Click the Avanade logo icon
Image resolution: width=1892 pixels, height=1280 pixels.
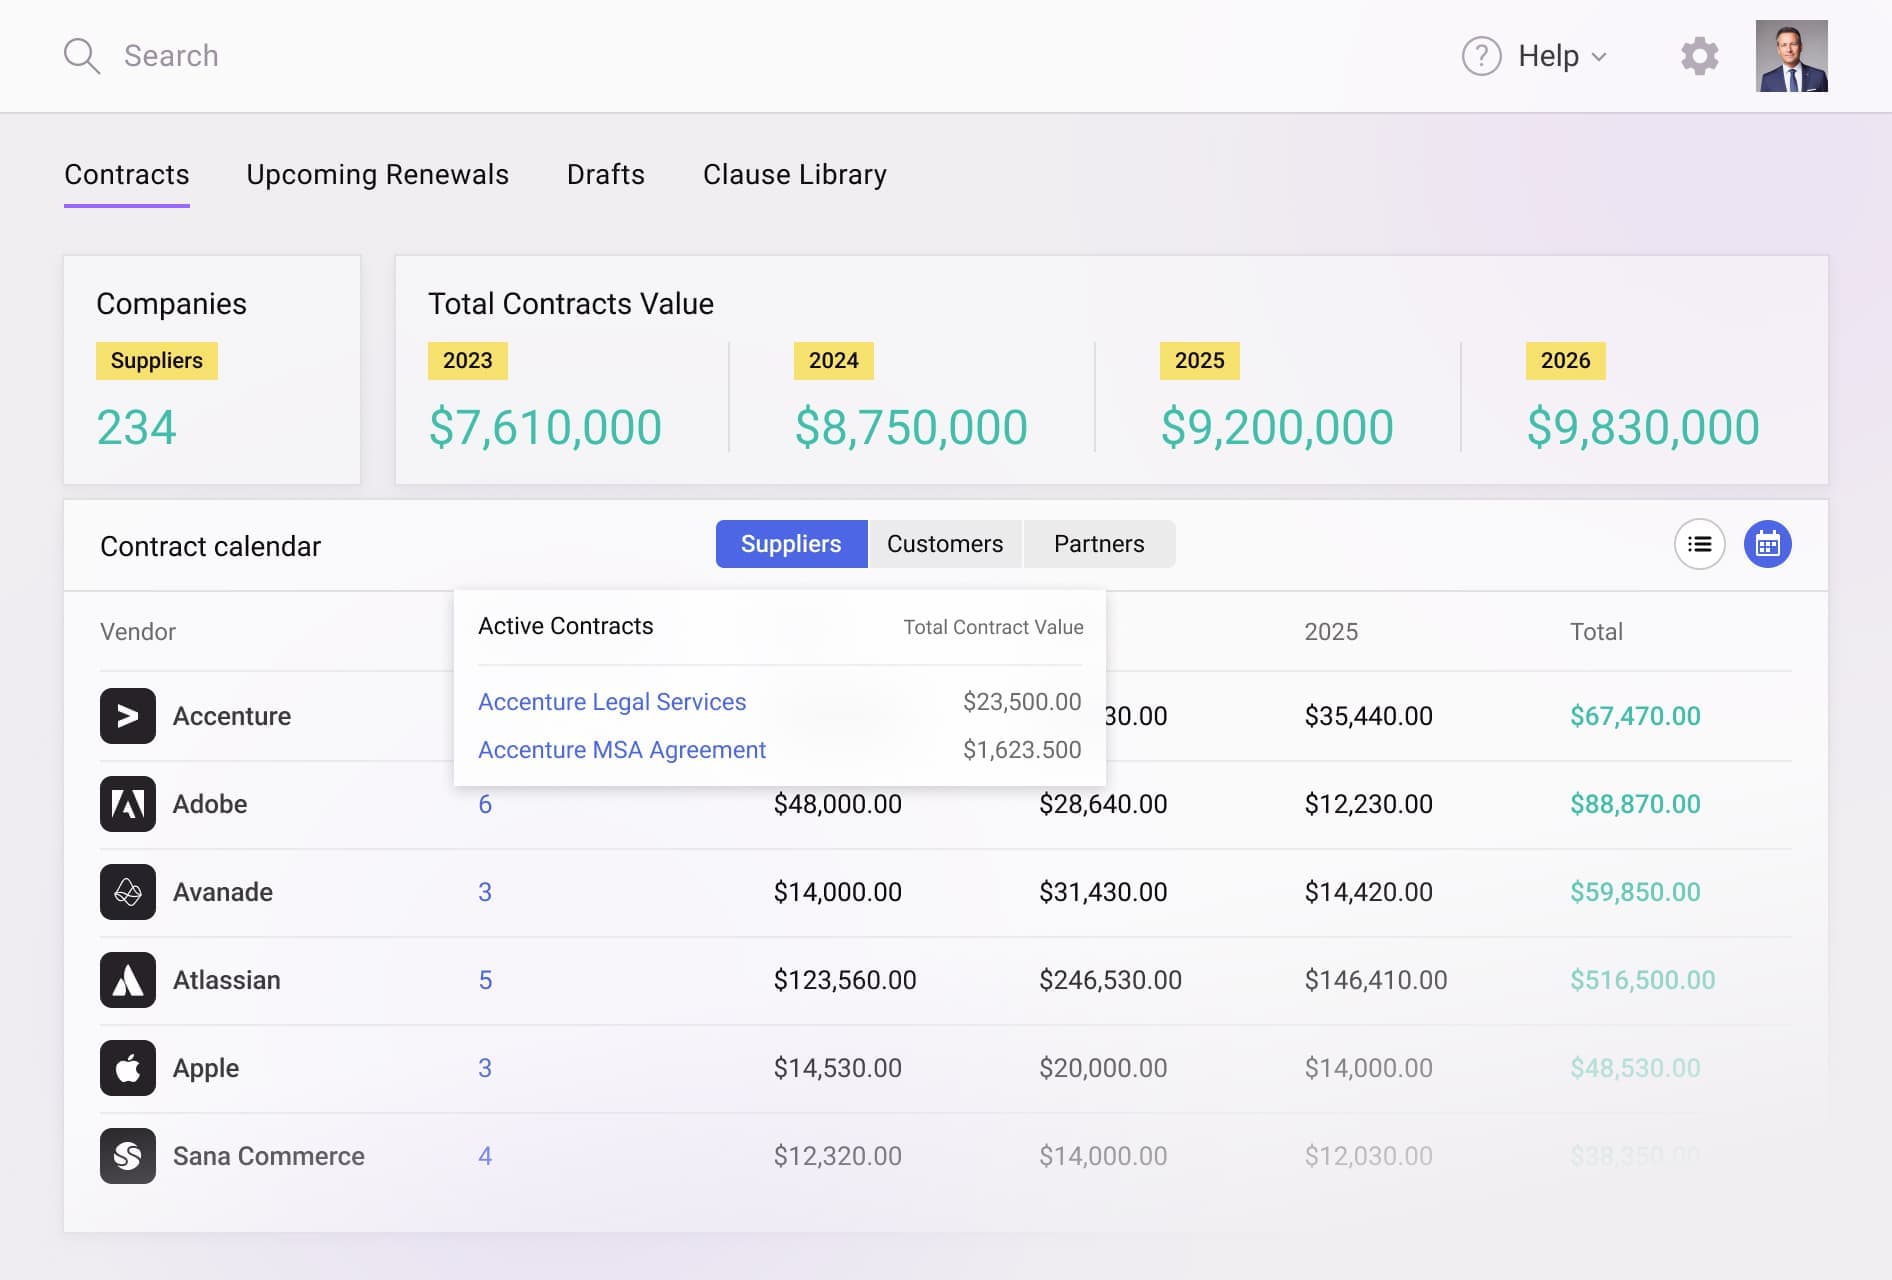point(128,892)
